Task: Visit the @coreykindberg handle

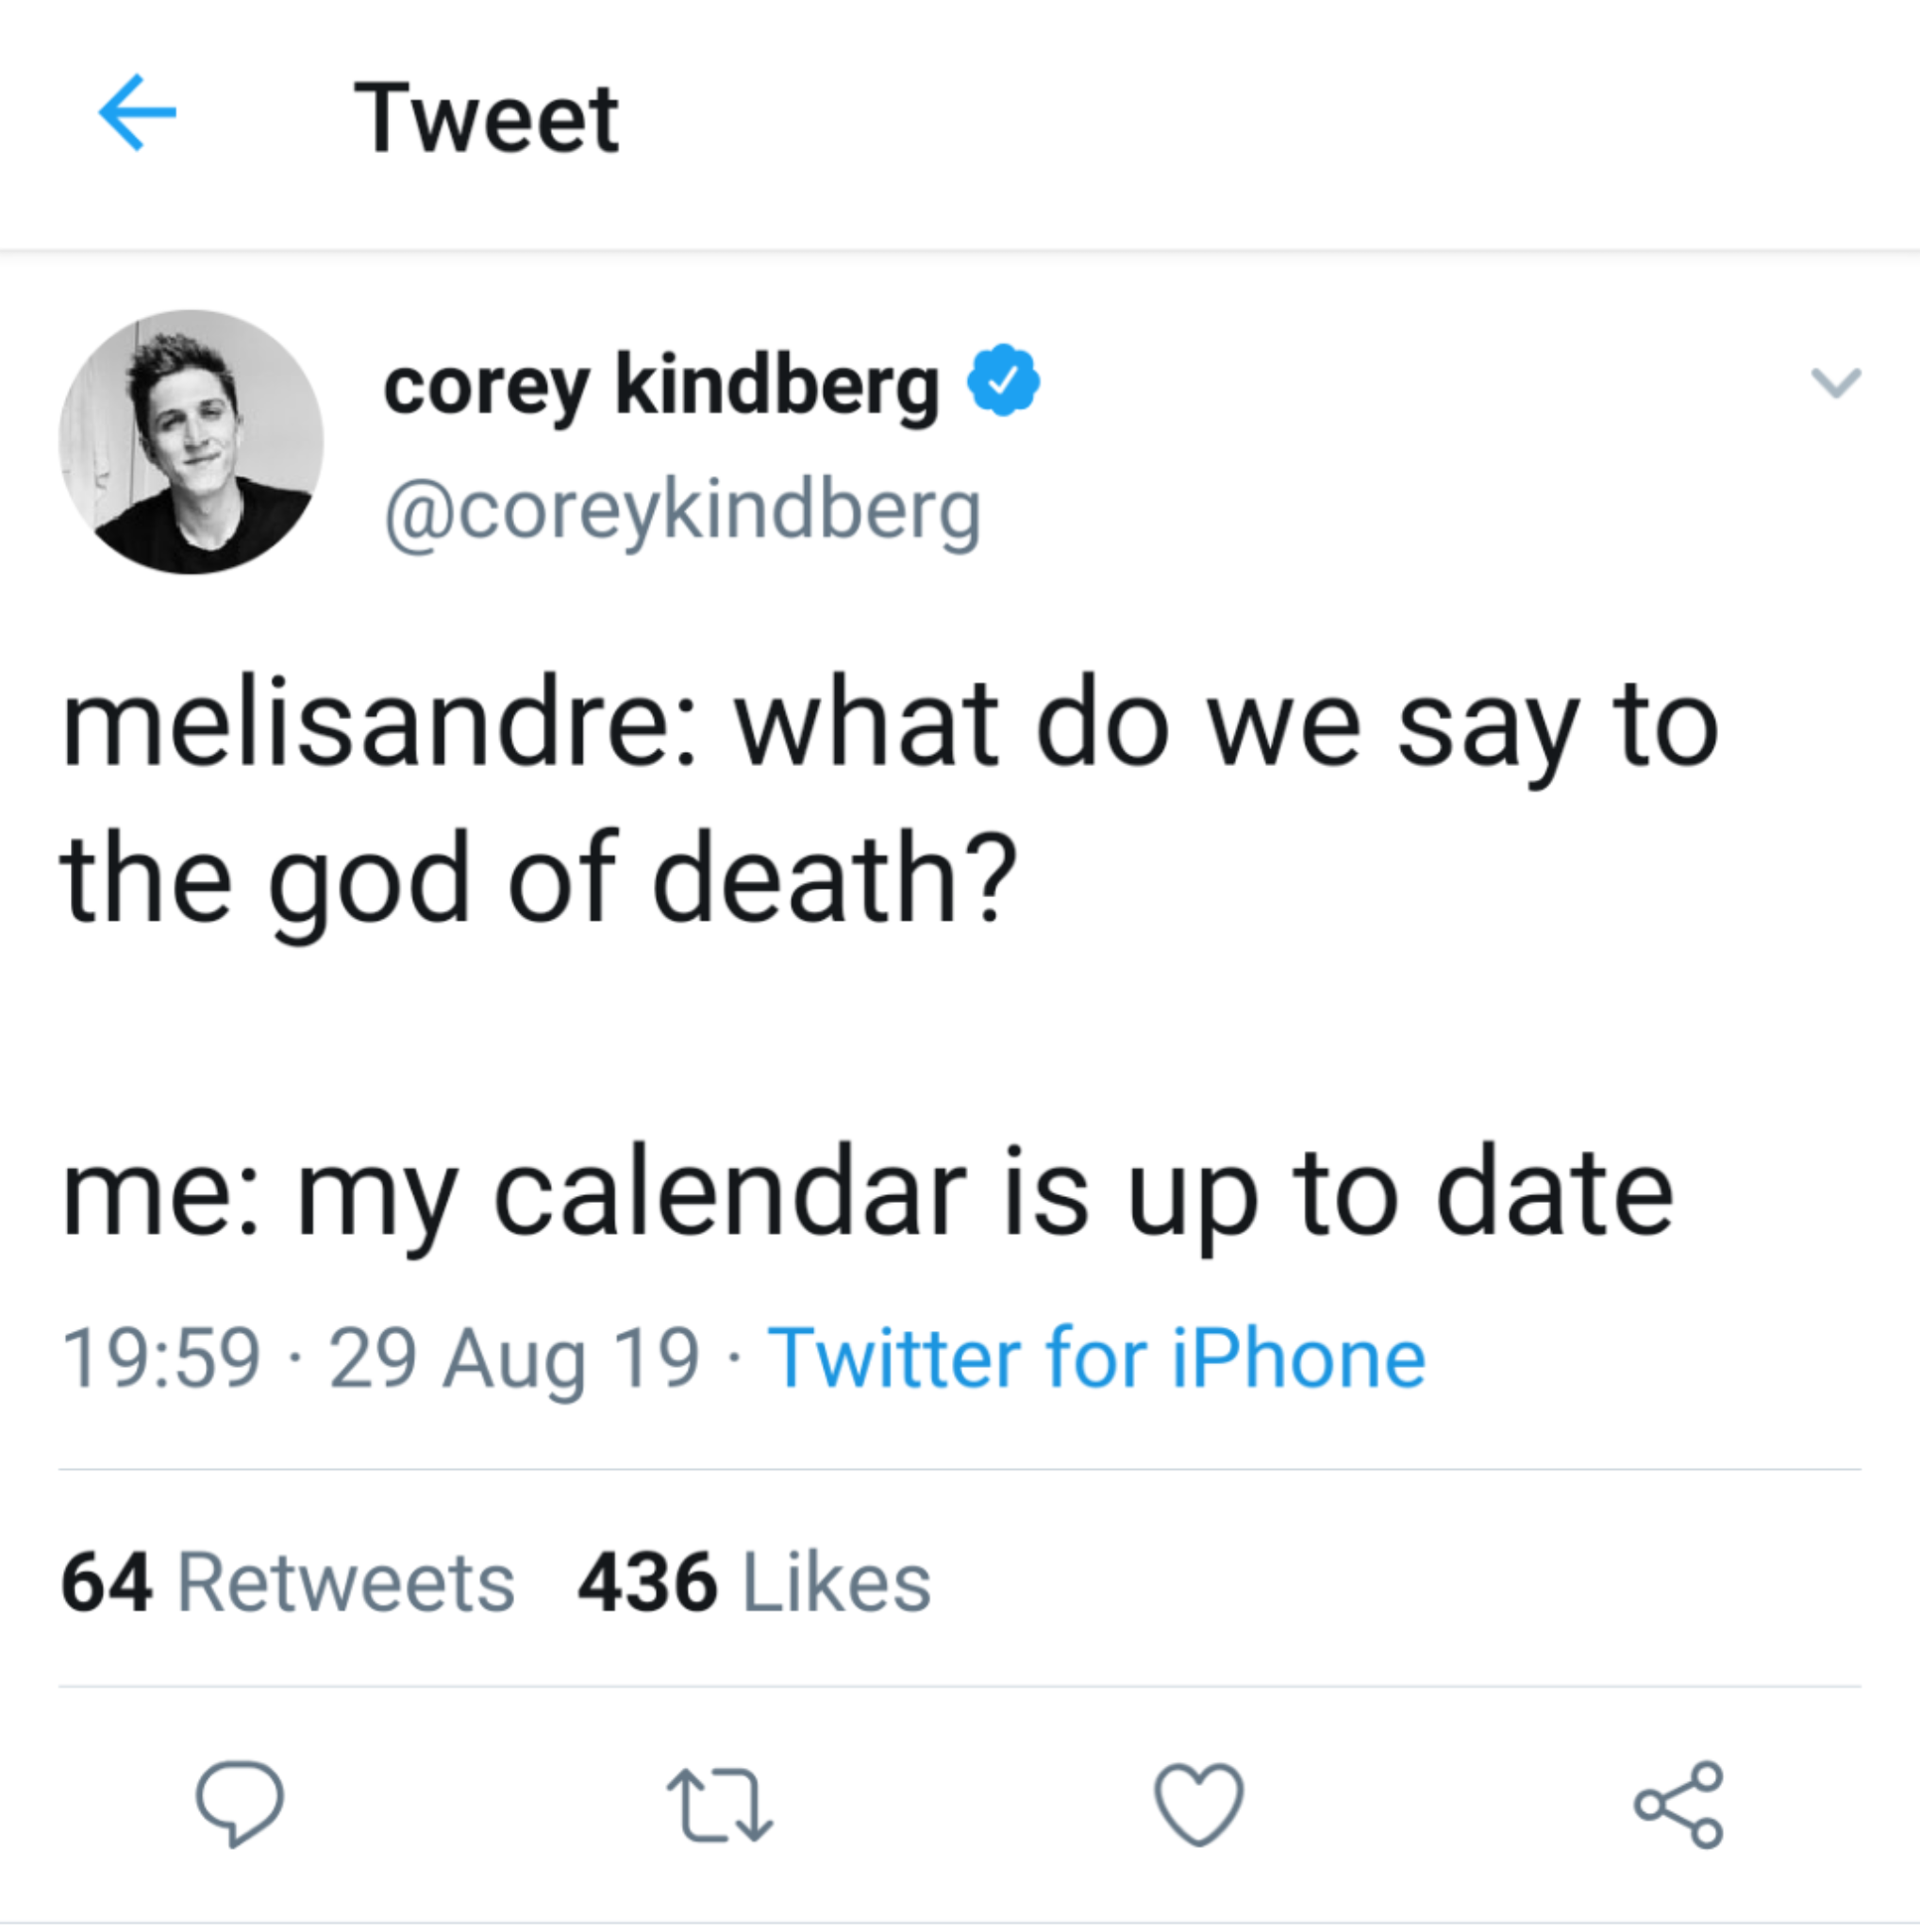Action: (683, 512)
